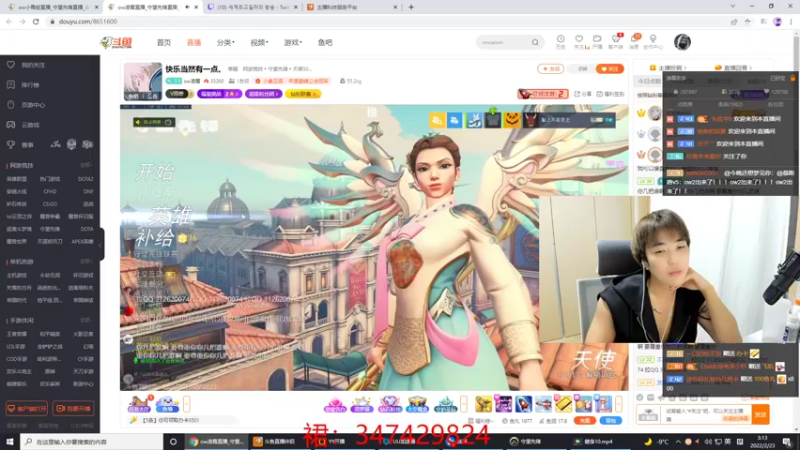This screenshot has height=450, width=800.
Task: Click the 我要开播 button
Action: click(73, 409)
